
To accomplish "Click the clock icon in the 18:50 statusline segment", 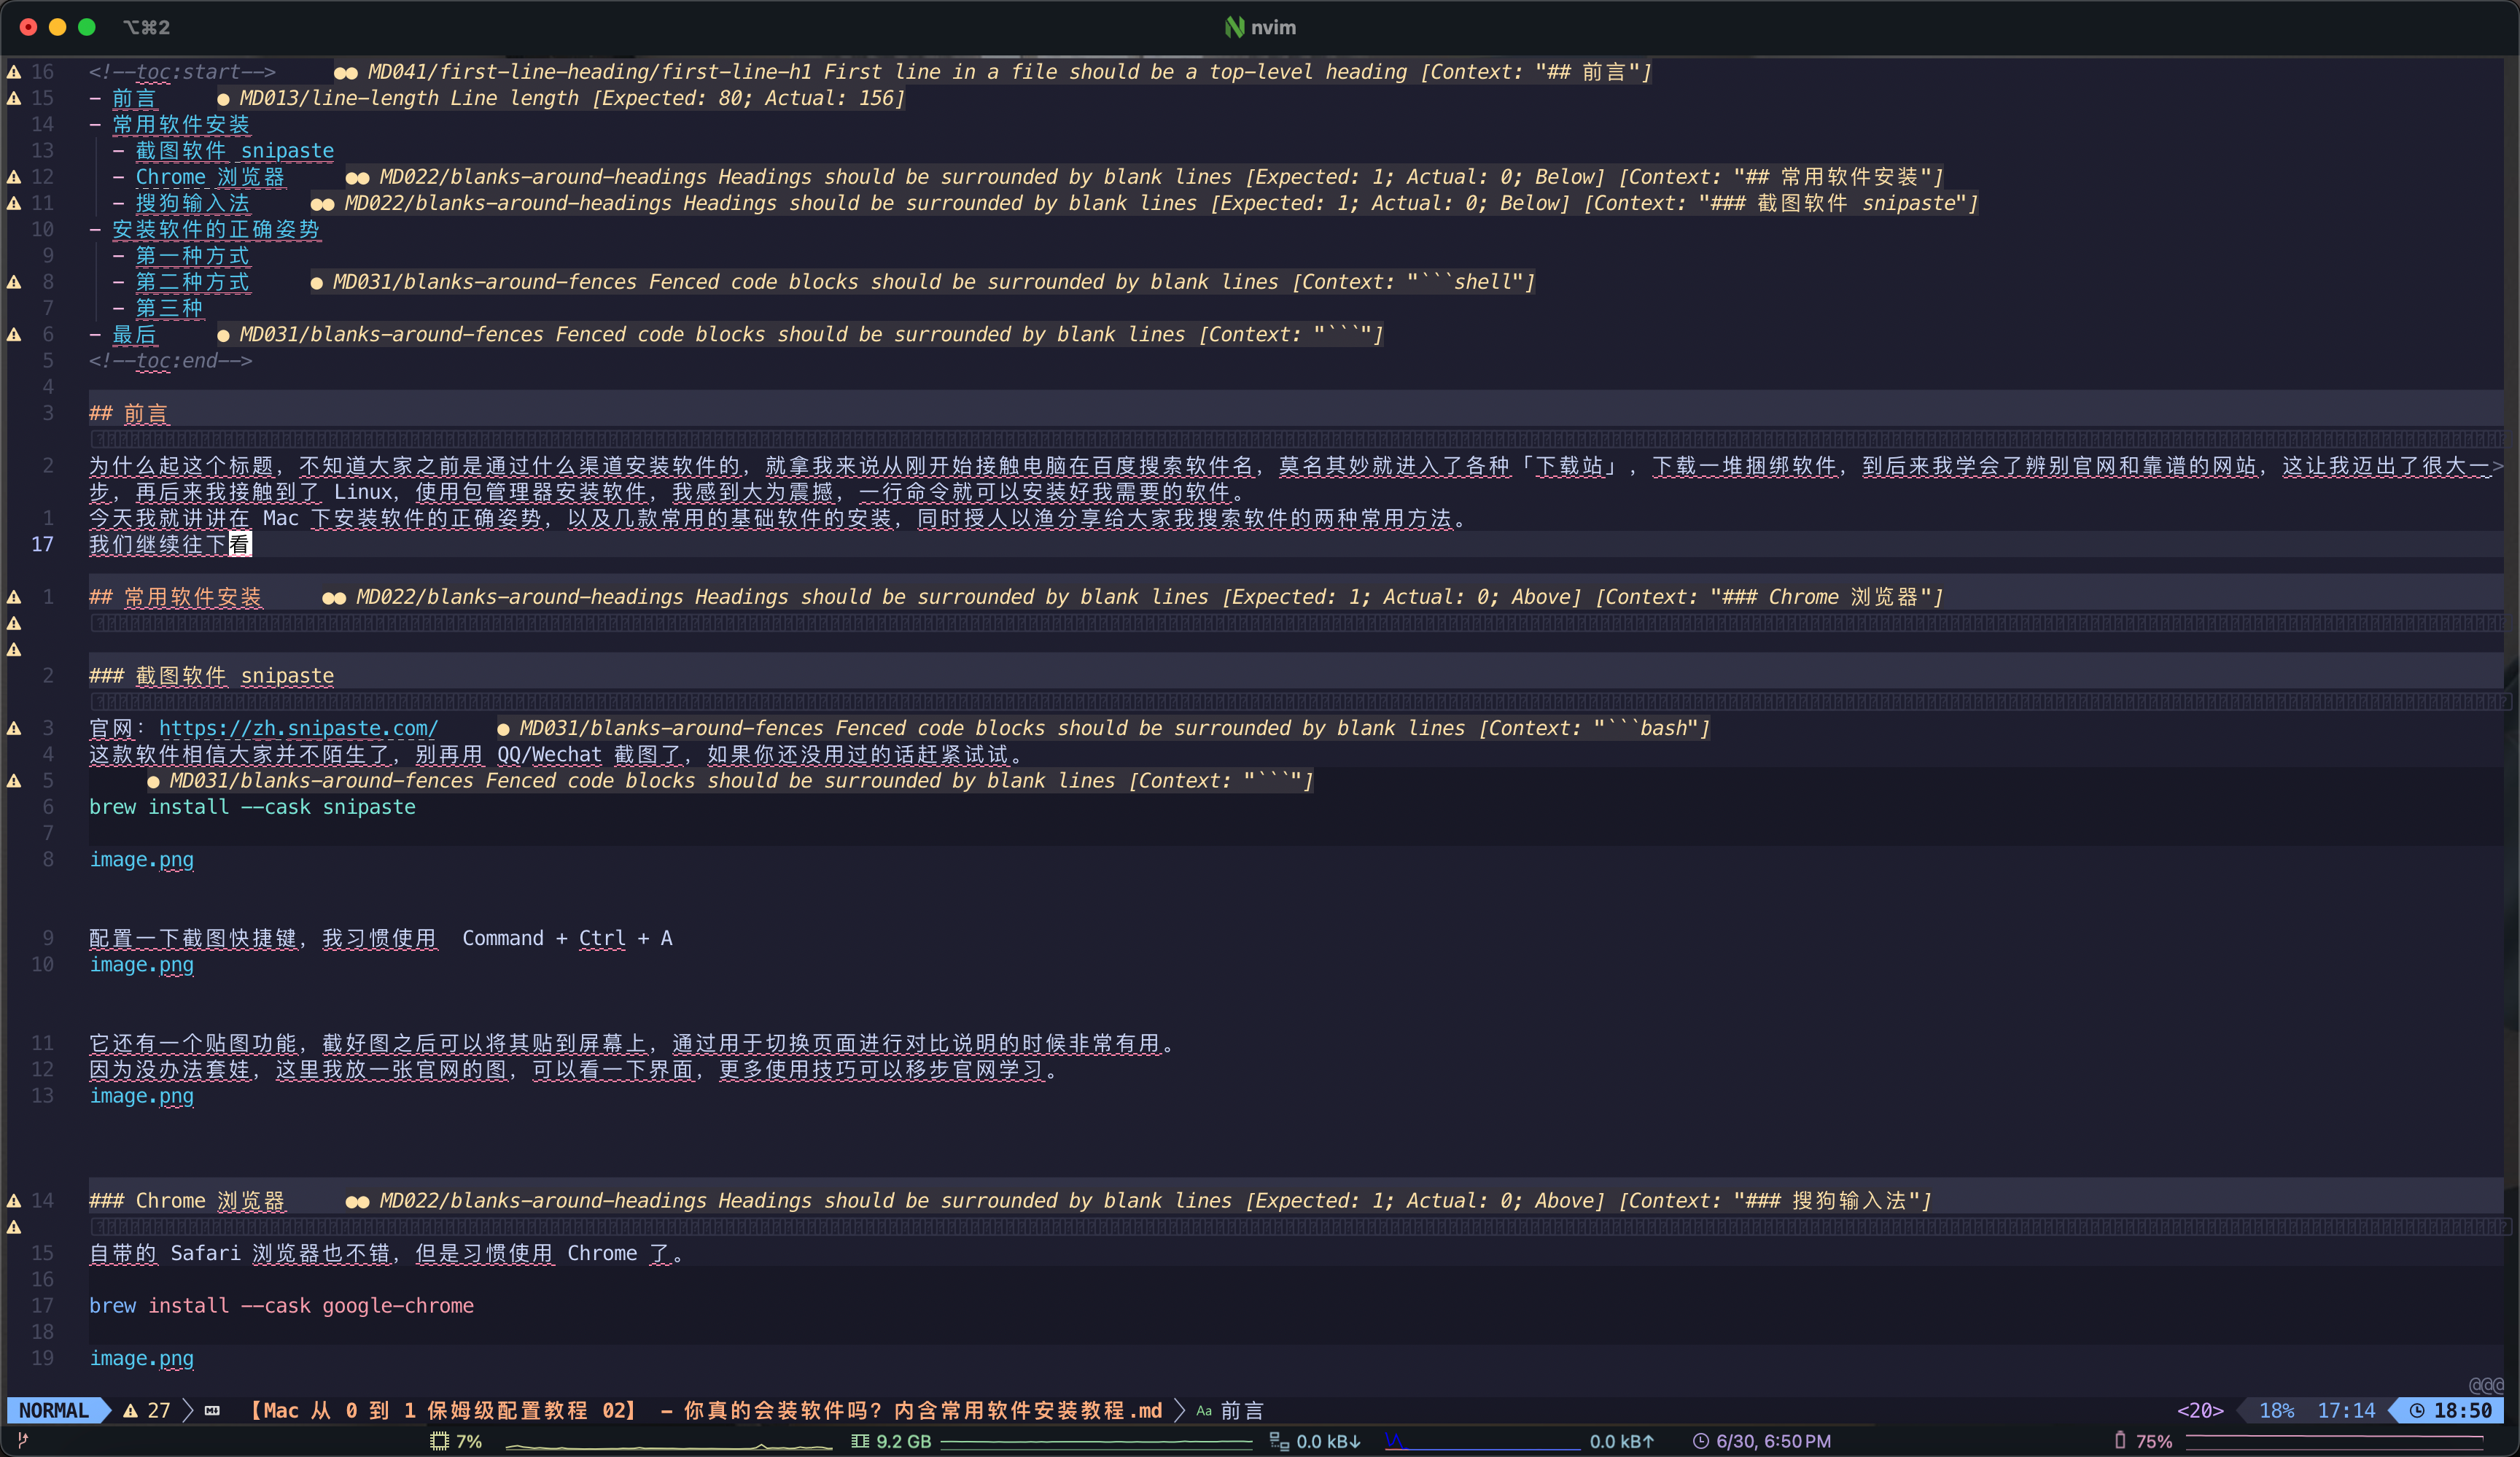I will click(2416, 1410).
